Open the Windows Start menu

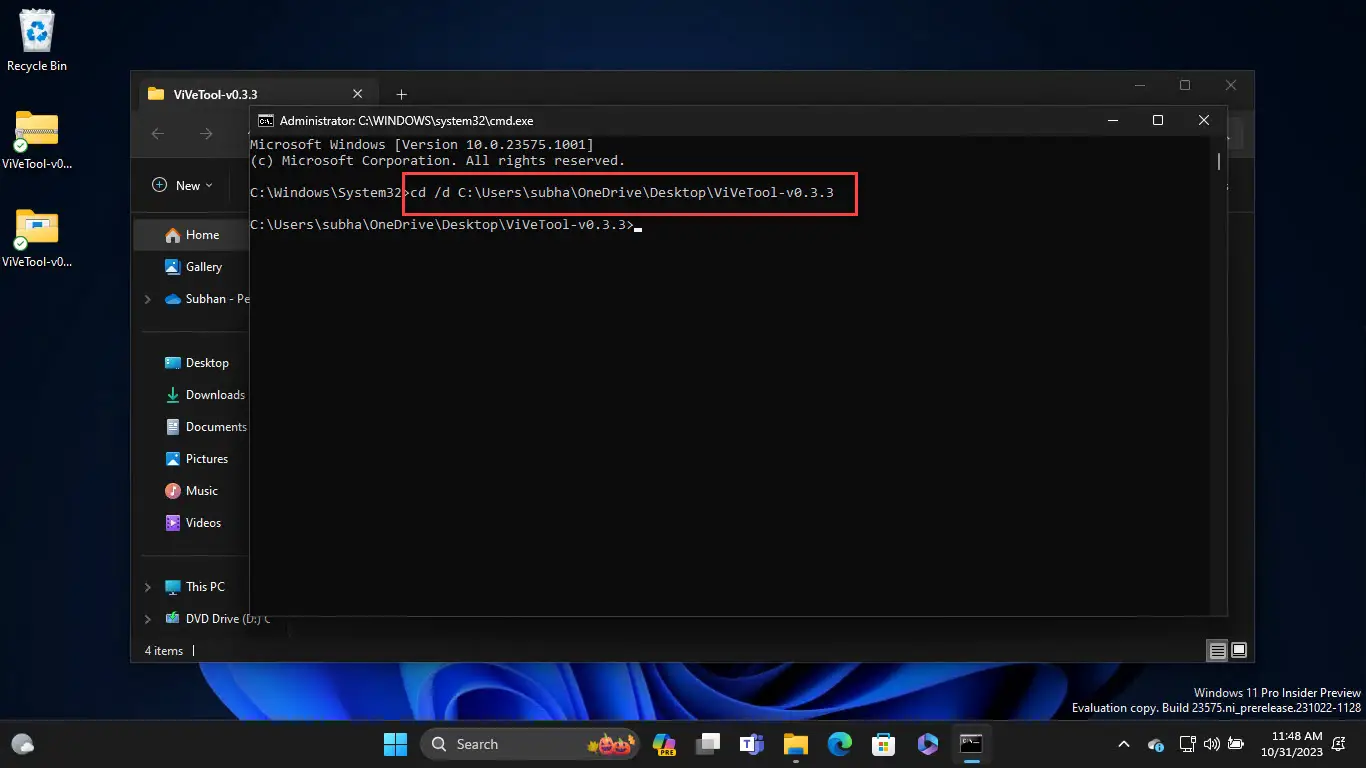395,744
